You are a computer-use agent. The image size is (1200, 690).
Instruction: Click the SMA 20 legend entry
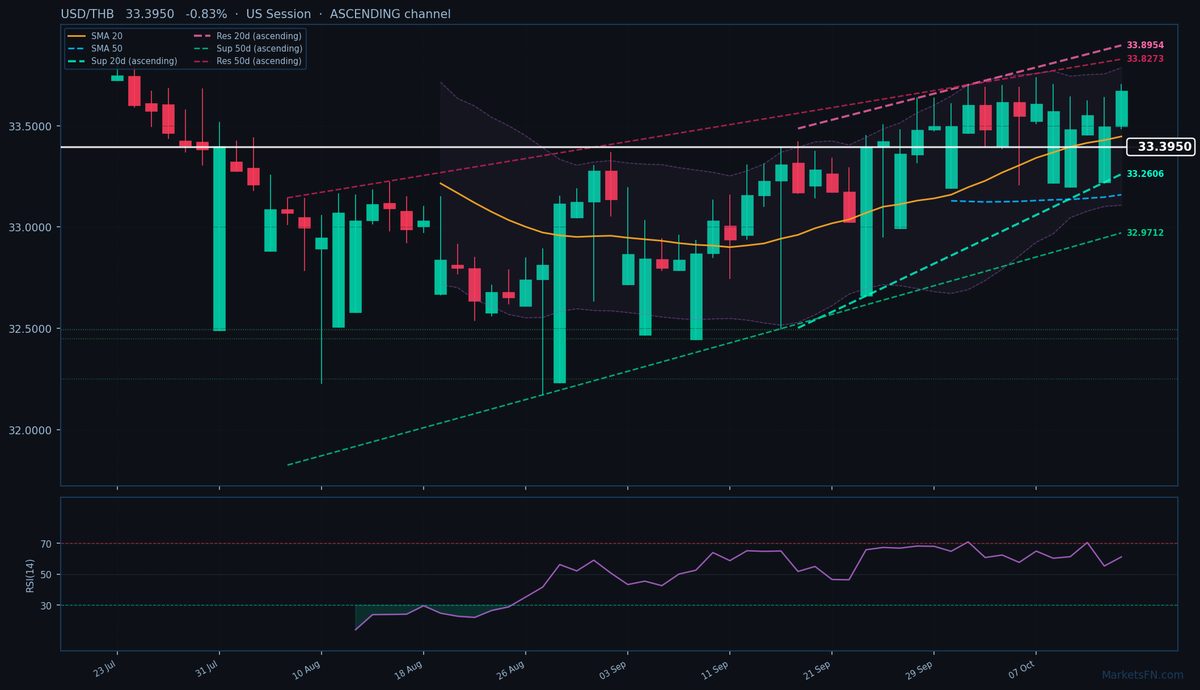[94, 36]
